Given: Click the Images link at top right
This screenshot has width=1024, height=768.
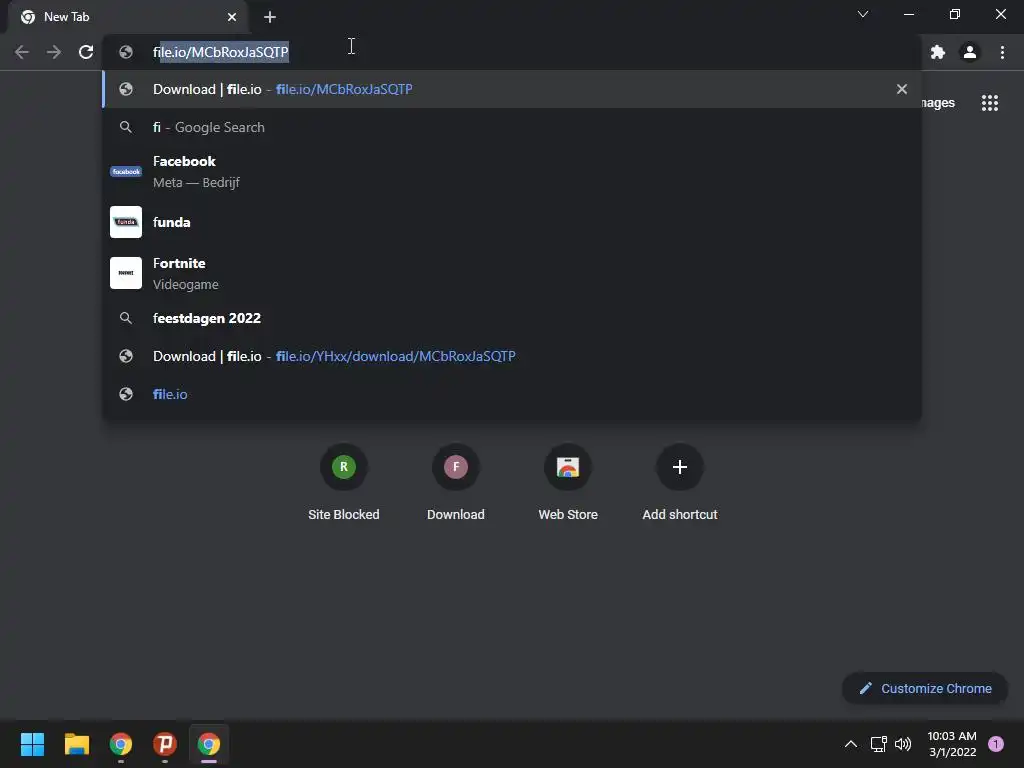Looking at the screenshot, I should pos(938,103).
